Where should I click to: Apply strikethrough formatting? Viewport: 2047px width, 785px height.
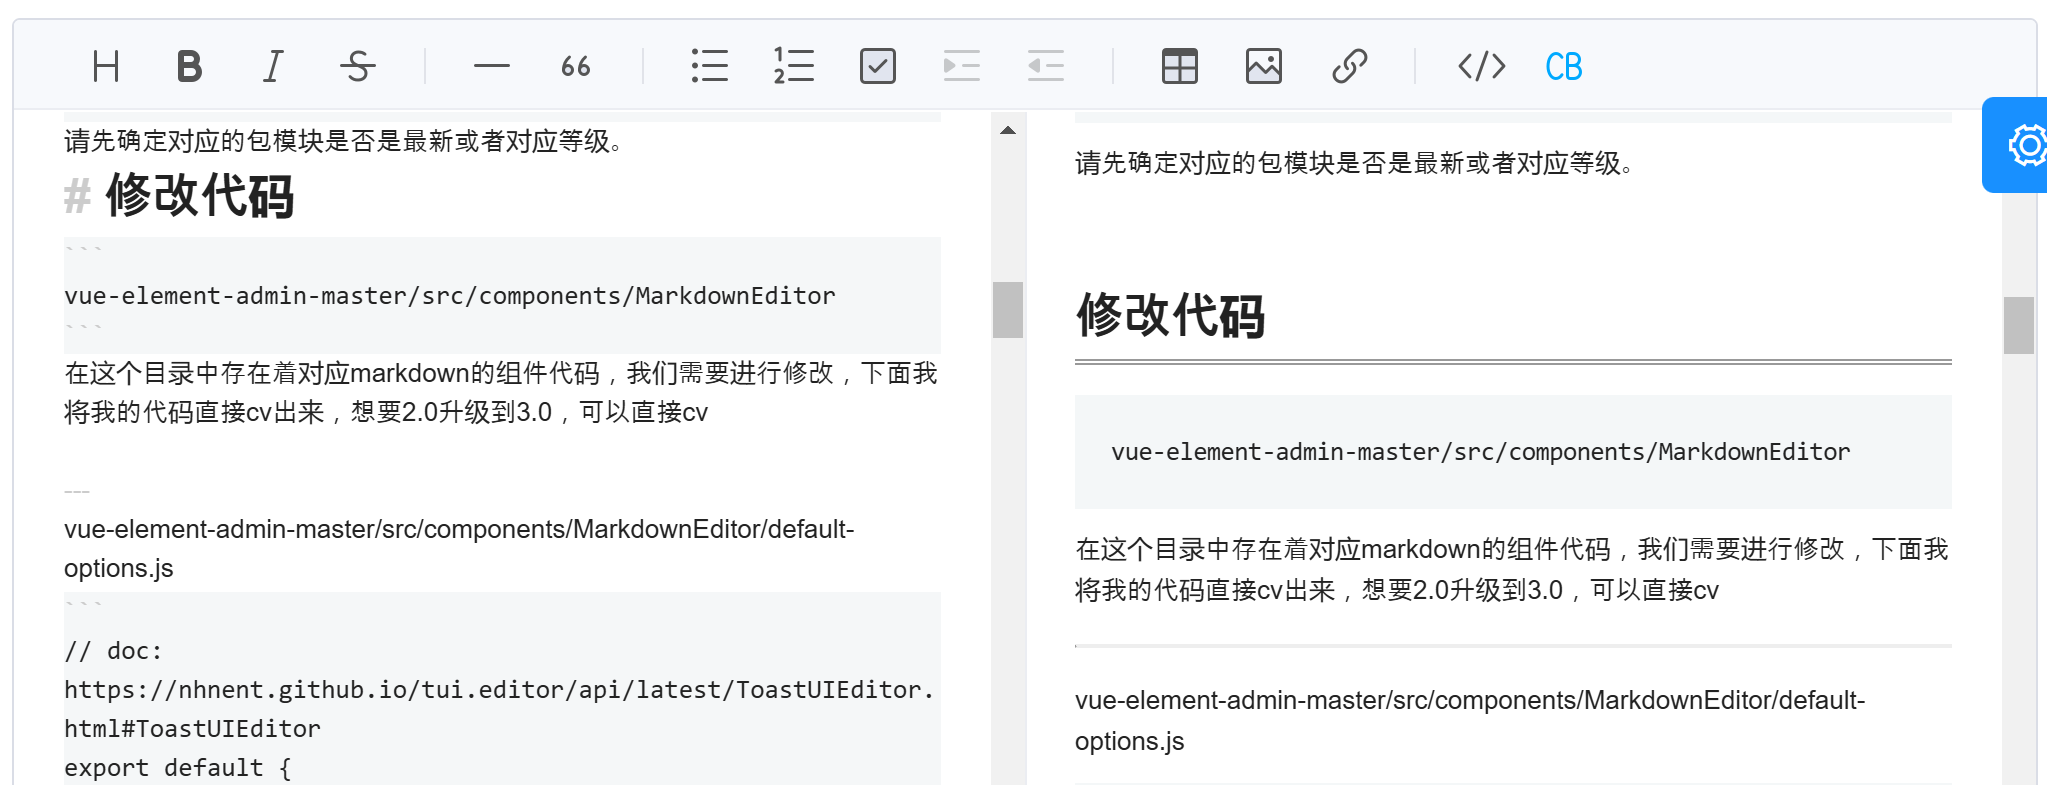[x=357, y=67]
